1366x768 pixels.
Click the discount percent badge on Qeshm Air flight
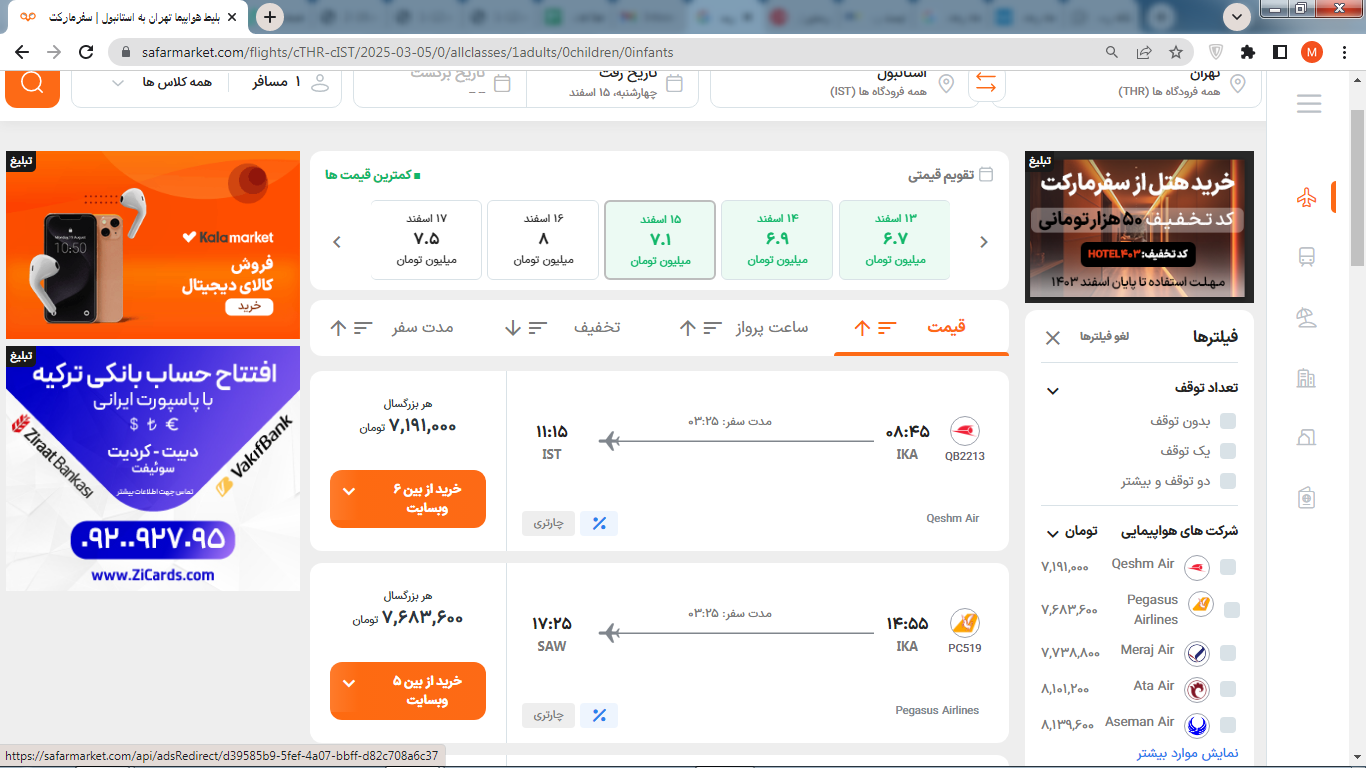[599, 523]
